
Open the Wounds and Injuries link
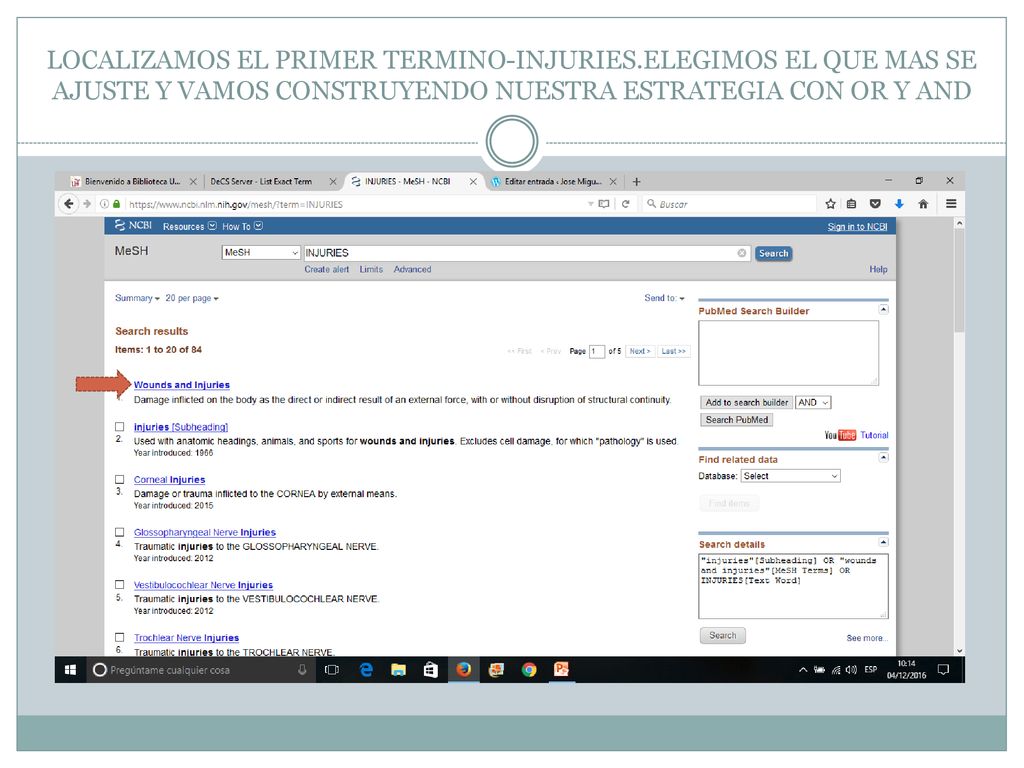pos(182,385)
